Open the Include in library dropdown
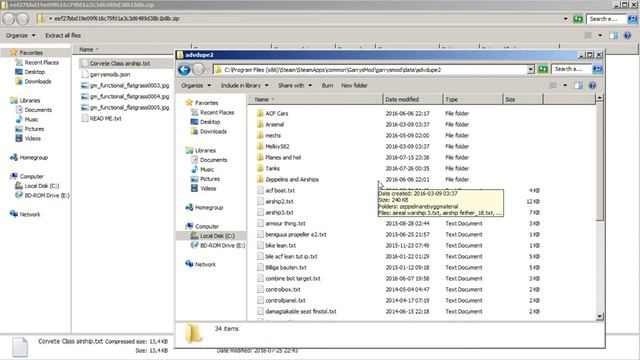This screenshot has width=640, height=360. pyautogui.click(x=244, y=85)
